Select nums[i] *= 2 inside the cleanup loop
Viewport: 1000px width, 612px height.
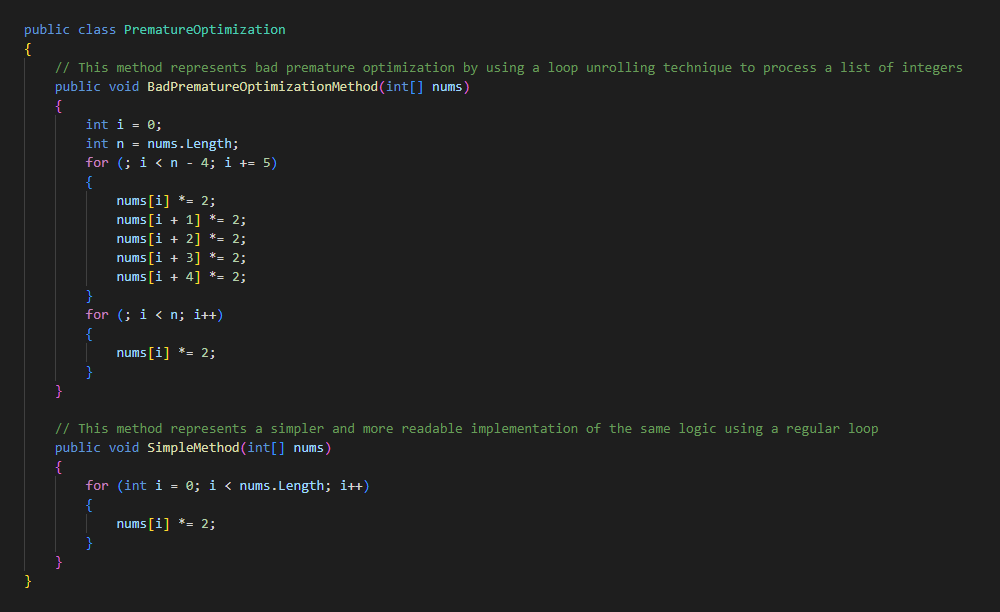pos(166,352)
